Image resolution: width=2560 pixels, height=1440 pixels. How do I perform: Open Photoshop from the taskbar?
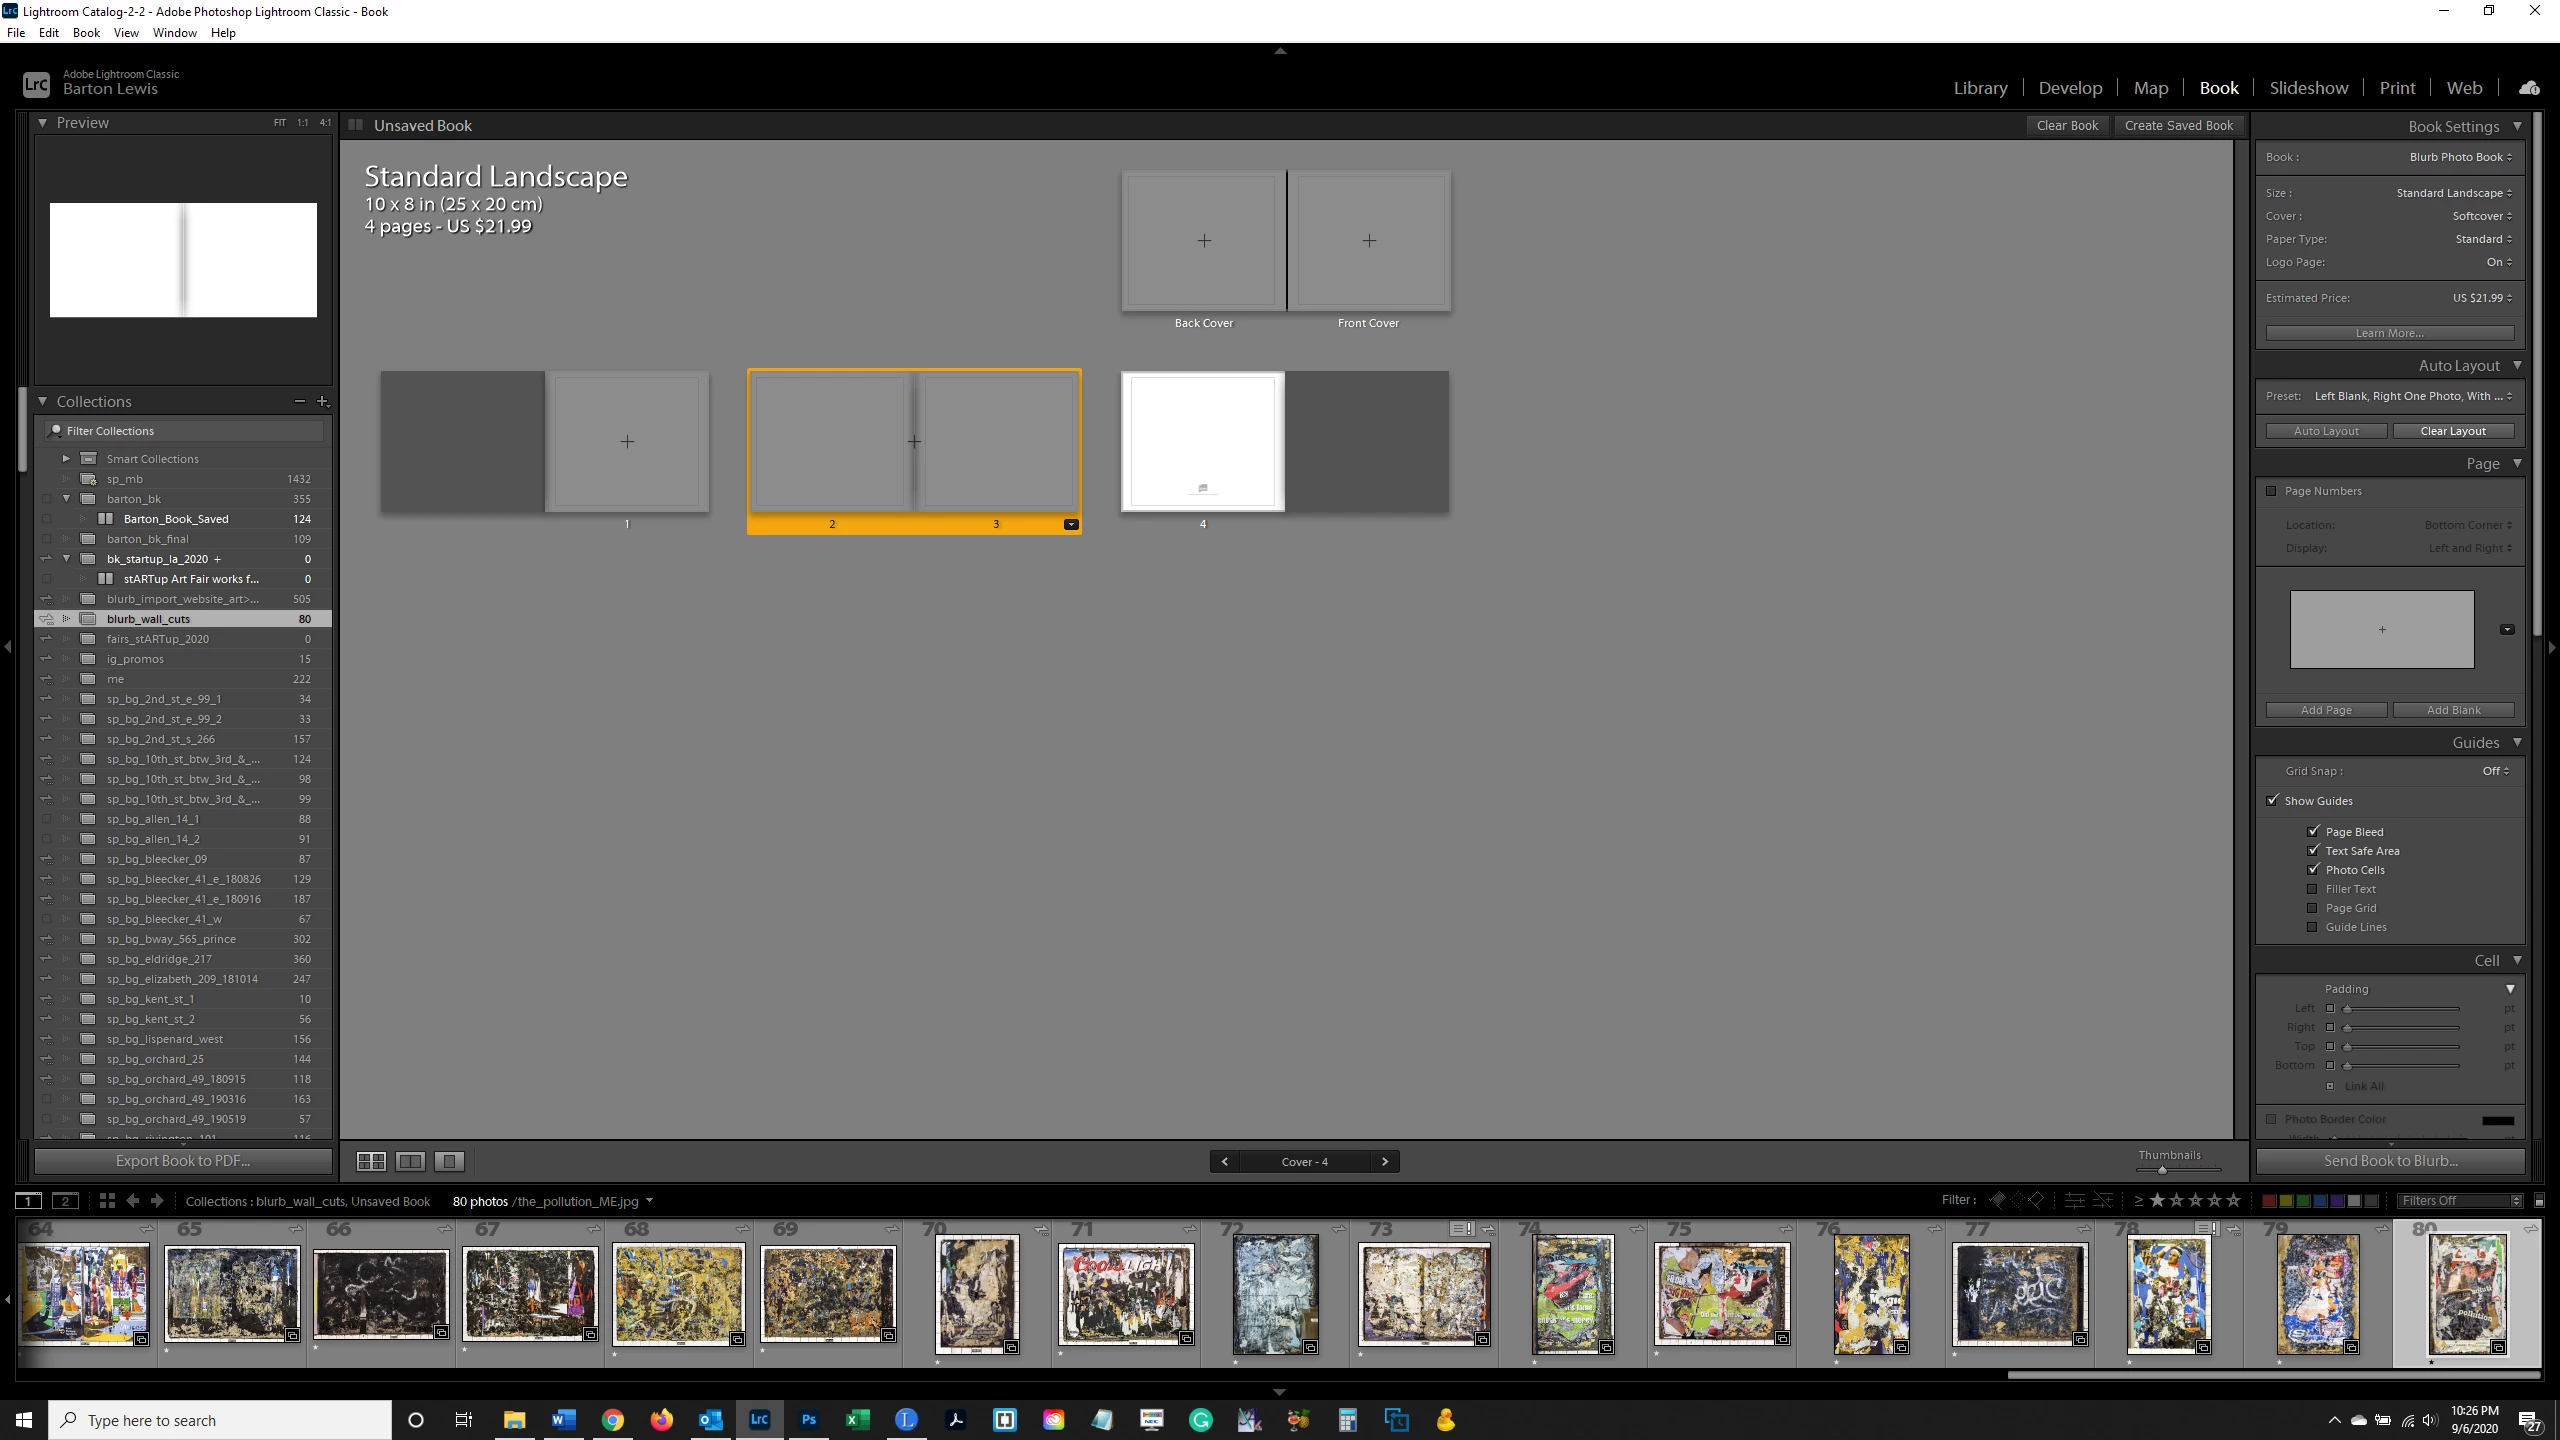coord(808,1419)
